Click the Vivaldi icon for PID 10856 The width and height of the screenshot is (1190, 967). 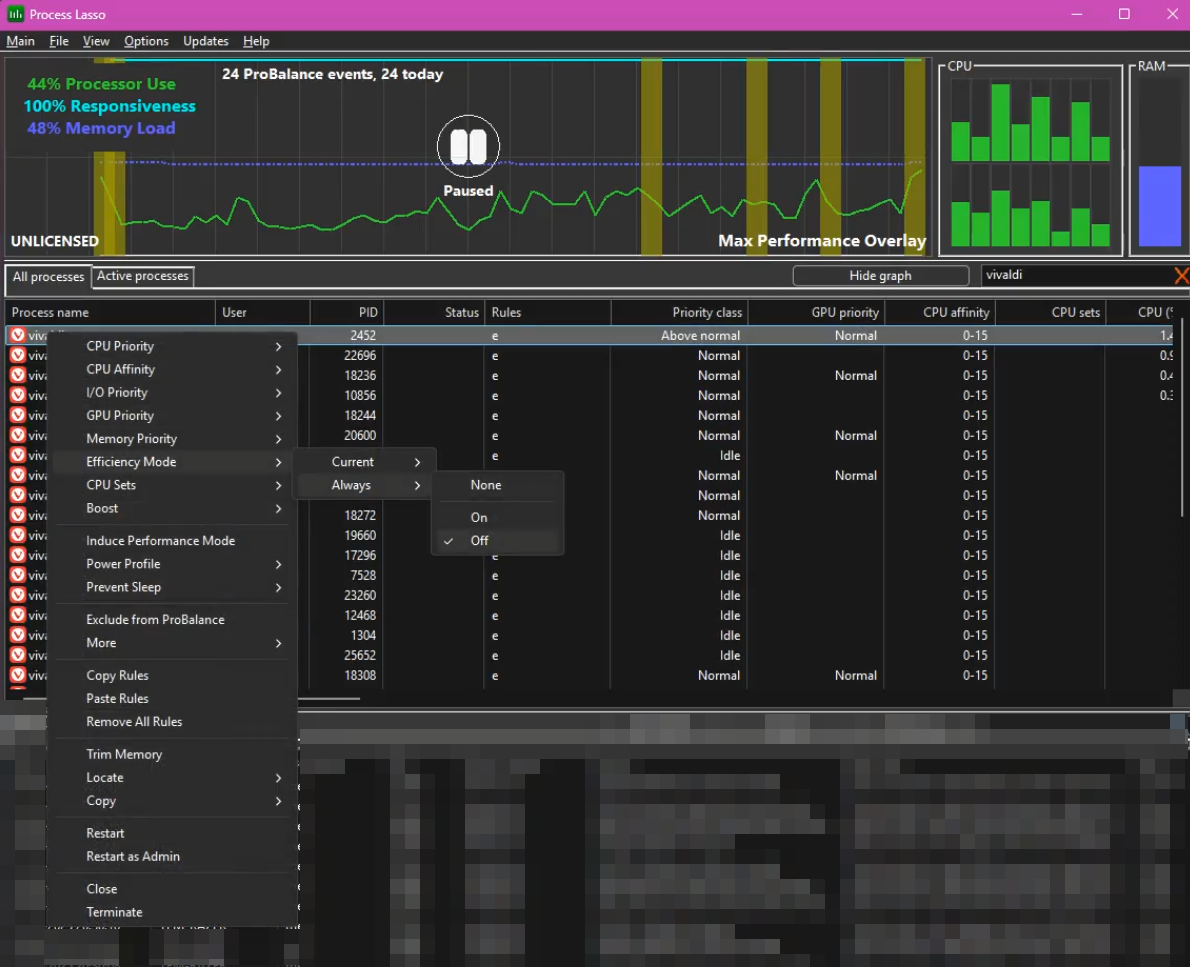(x=17, y=395)
